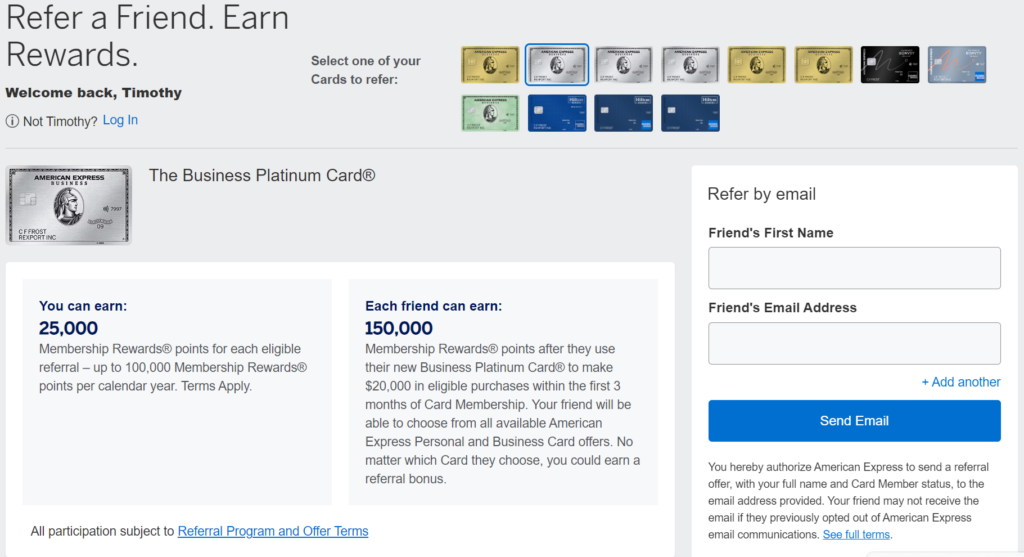Open See full terms link
The width and height of the screenshot is (1024, 557).
[856, 535]
